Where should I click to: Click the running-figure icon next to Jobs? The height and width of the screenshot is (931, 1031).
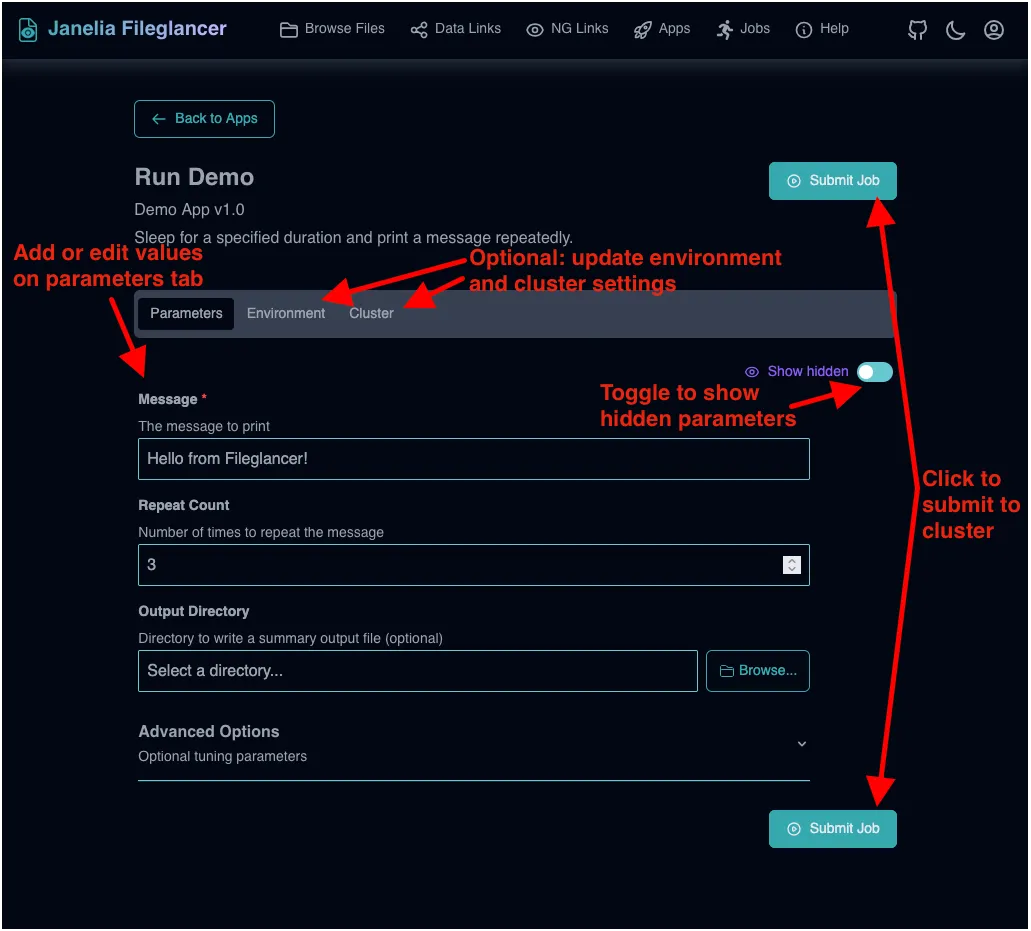coord(723,29)
